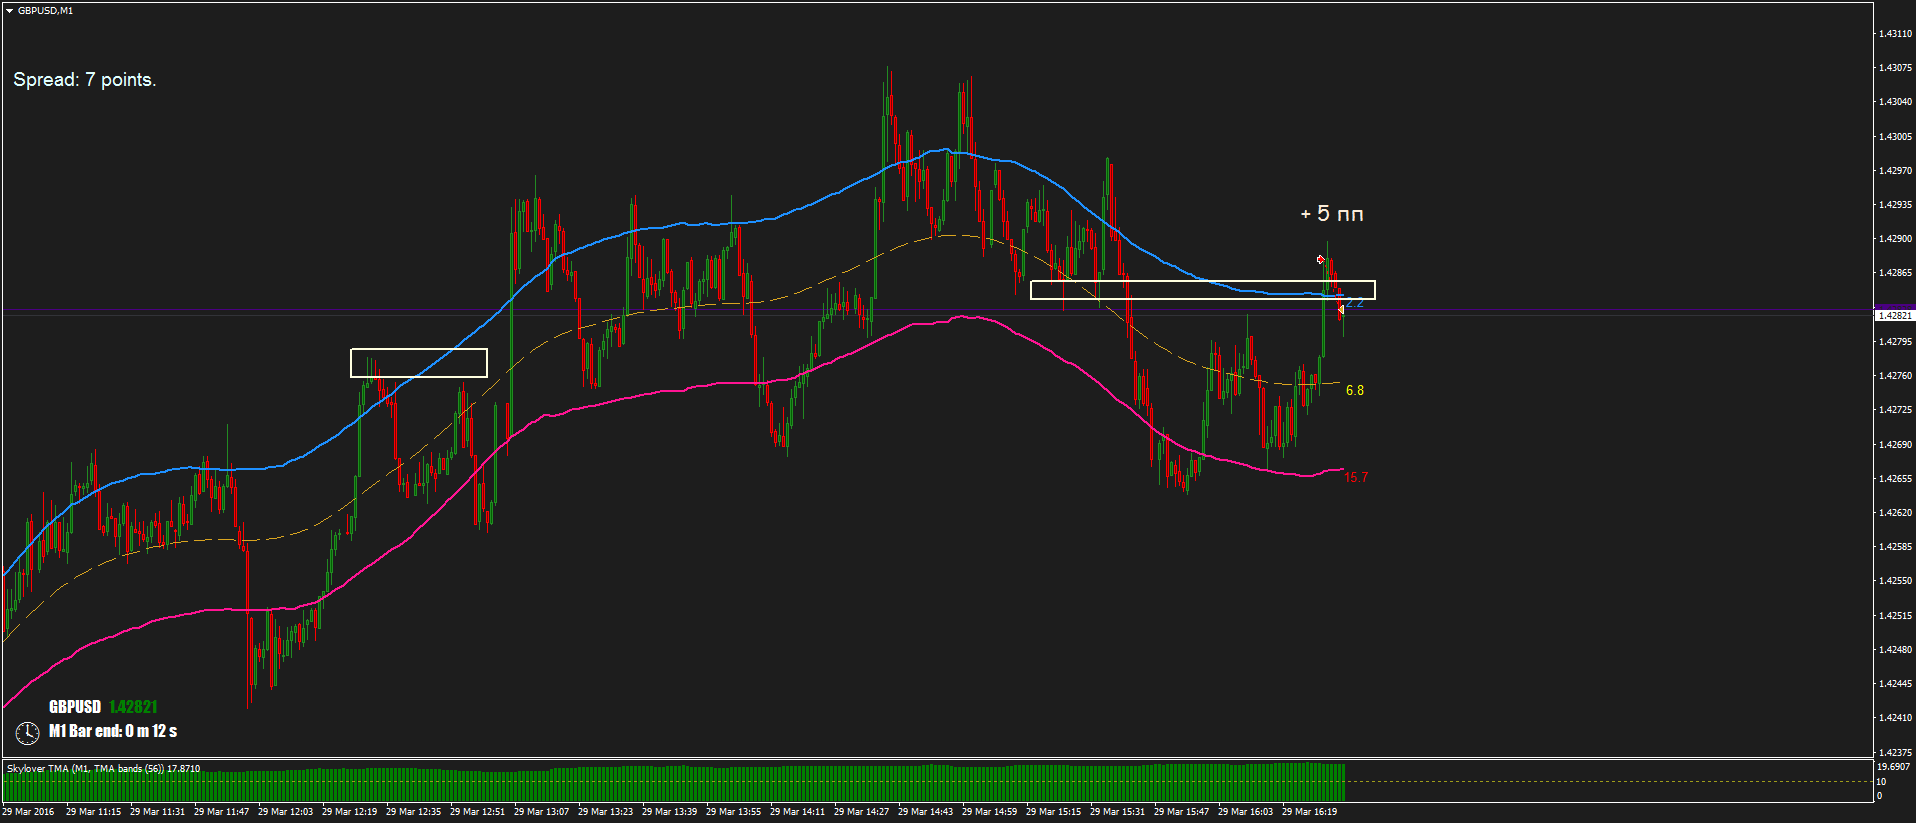The height and width of the screenshot is (823, 1916).
Task: Click the price axis value 1.42760
Action: (1895, 376)
